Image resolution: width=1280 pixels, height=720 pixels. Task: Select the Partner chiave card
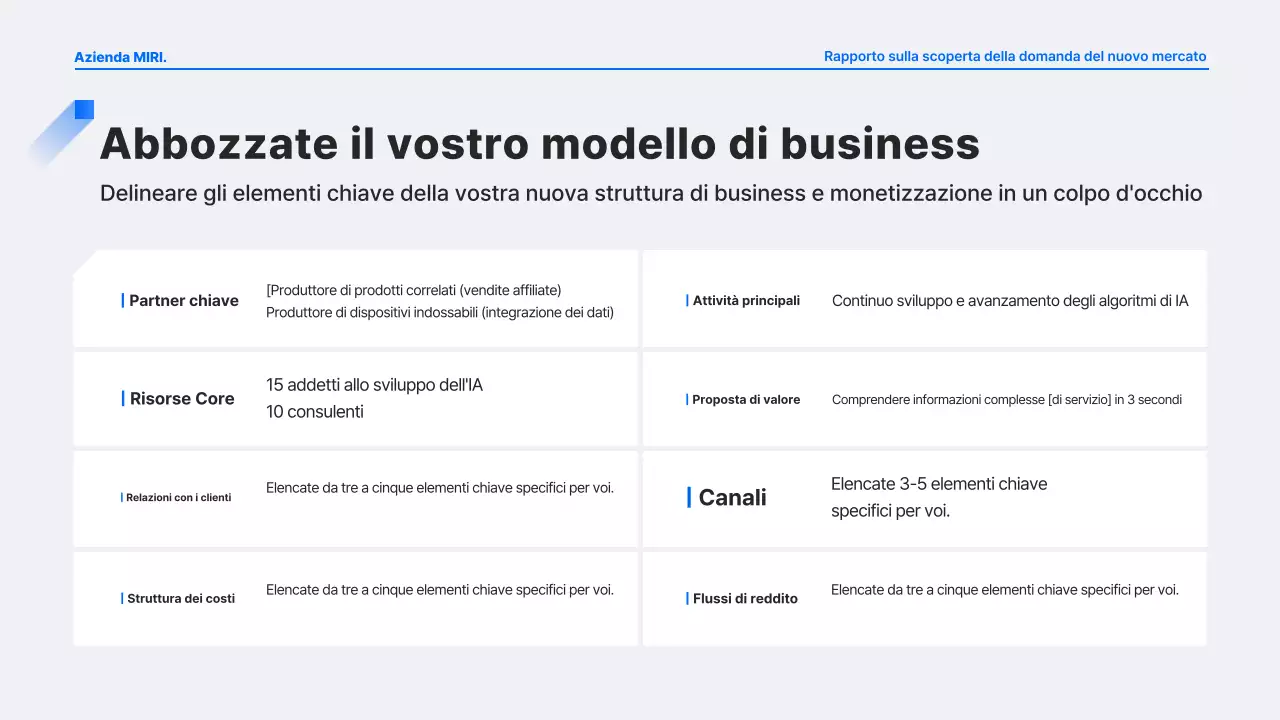tap(355, 299)
